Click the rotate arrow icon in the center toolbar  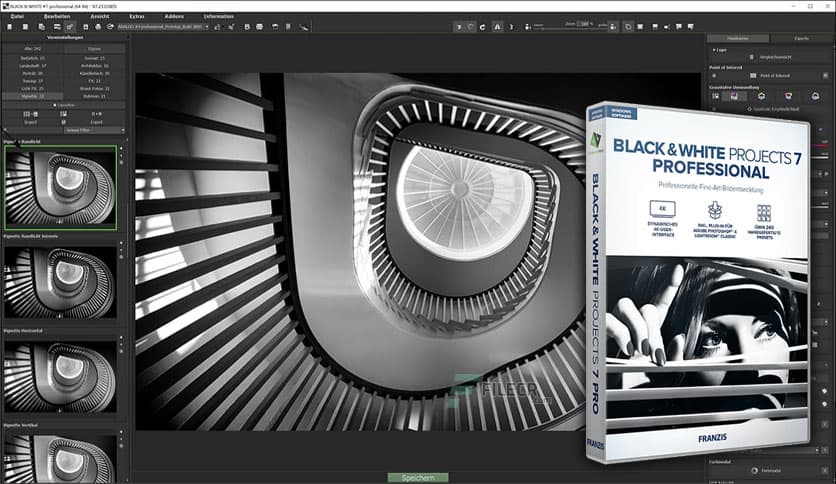click(482, 27)
